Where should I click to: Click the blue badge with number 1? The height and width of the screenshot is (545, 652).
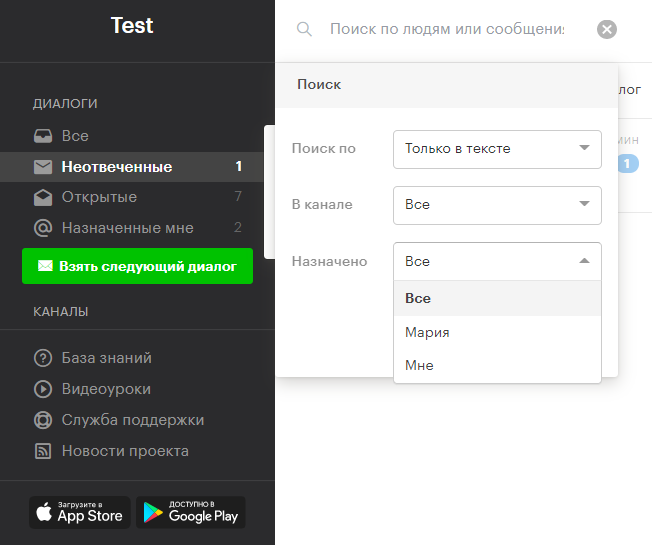[x=628, y=164]
